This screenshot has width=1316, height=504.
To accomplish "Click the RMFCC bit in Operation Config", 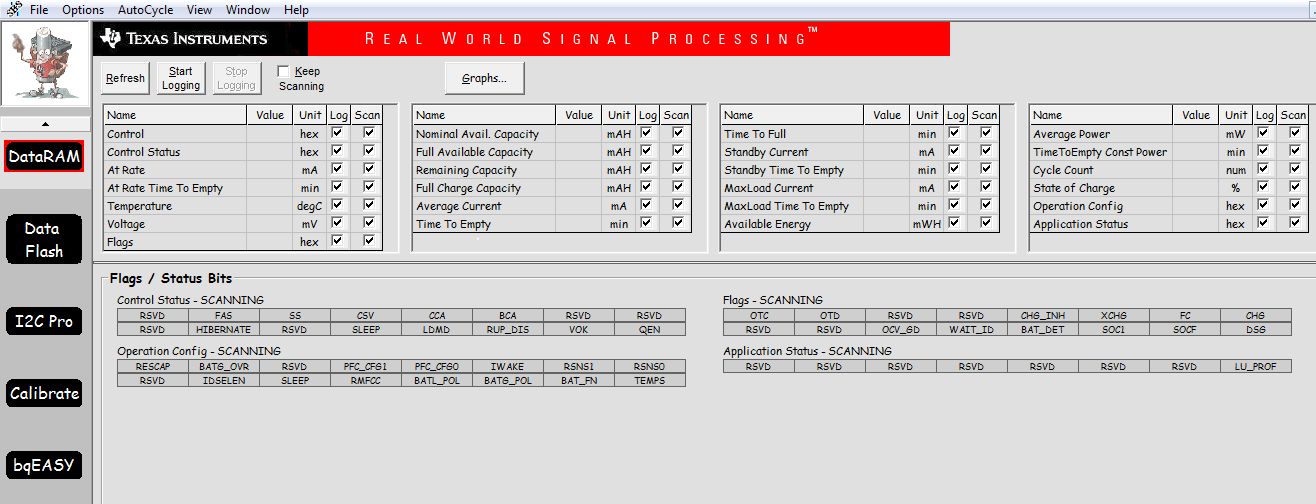I will 366,380.
